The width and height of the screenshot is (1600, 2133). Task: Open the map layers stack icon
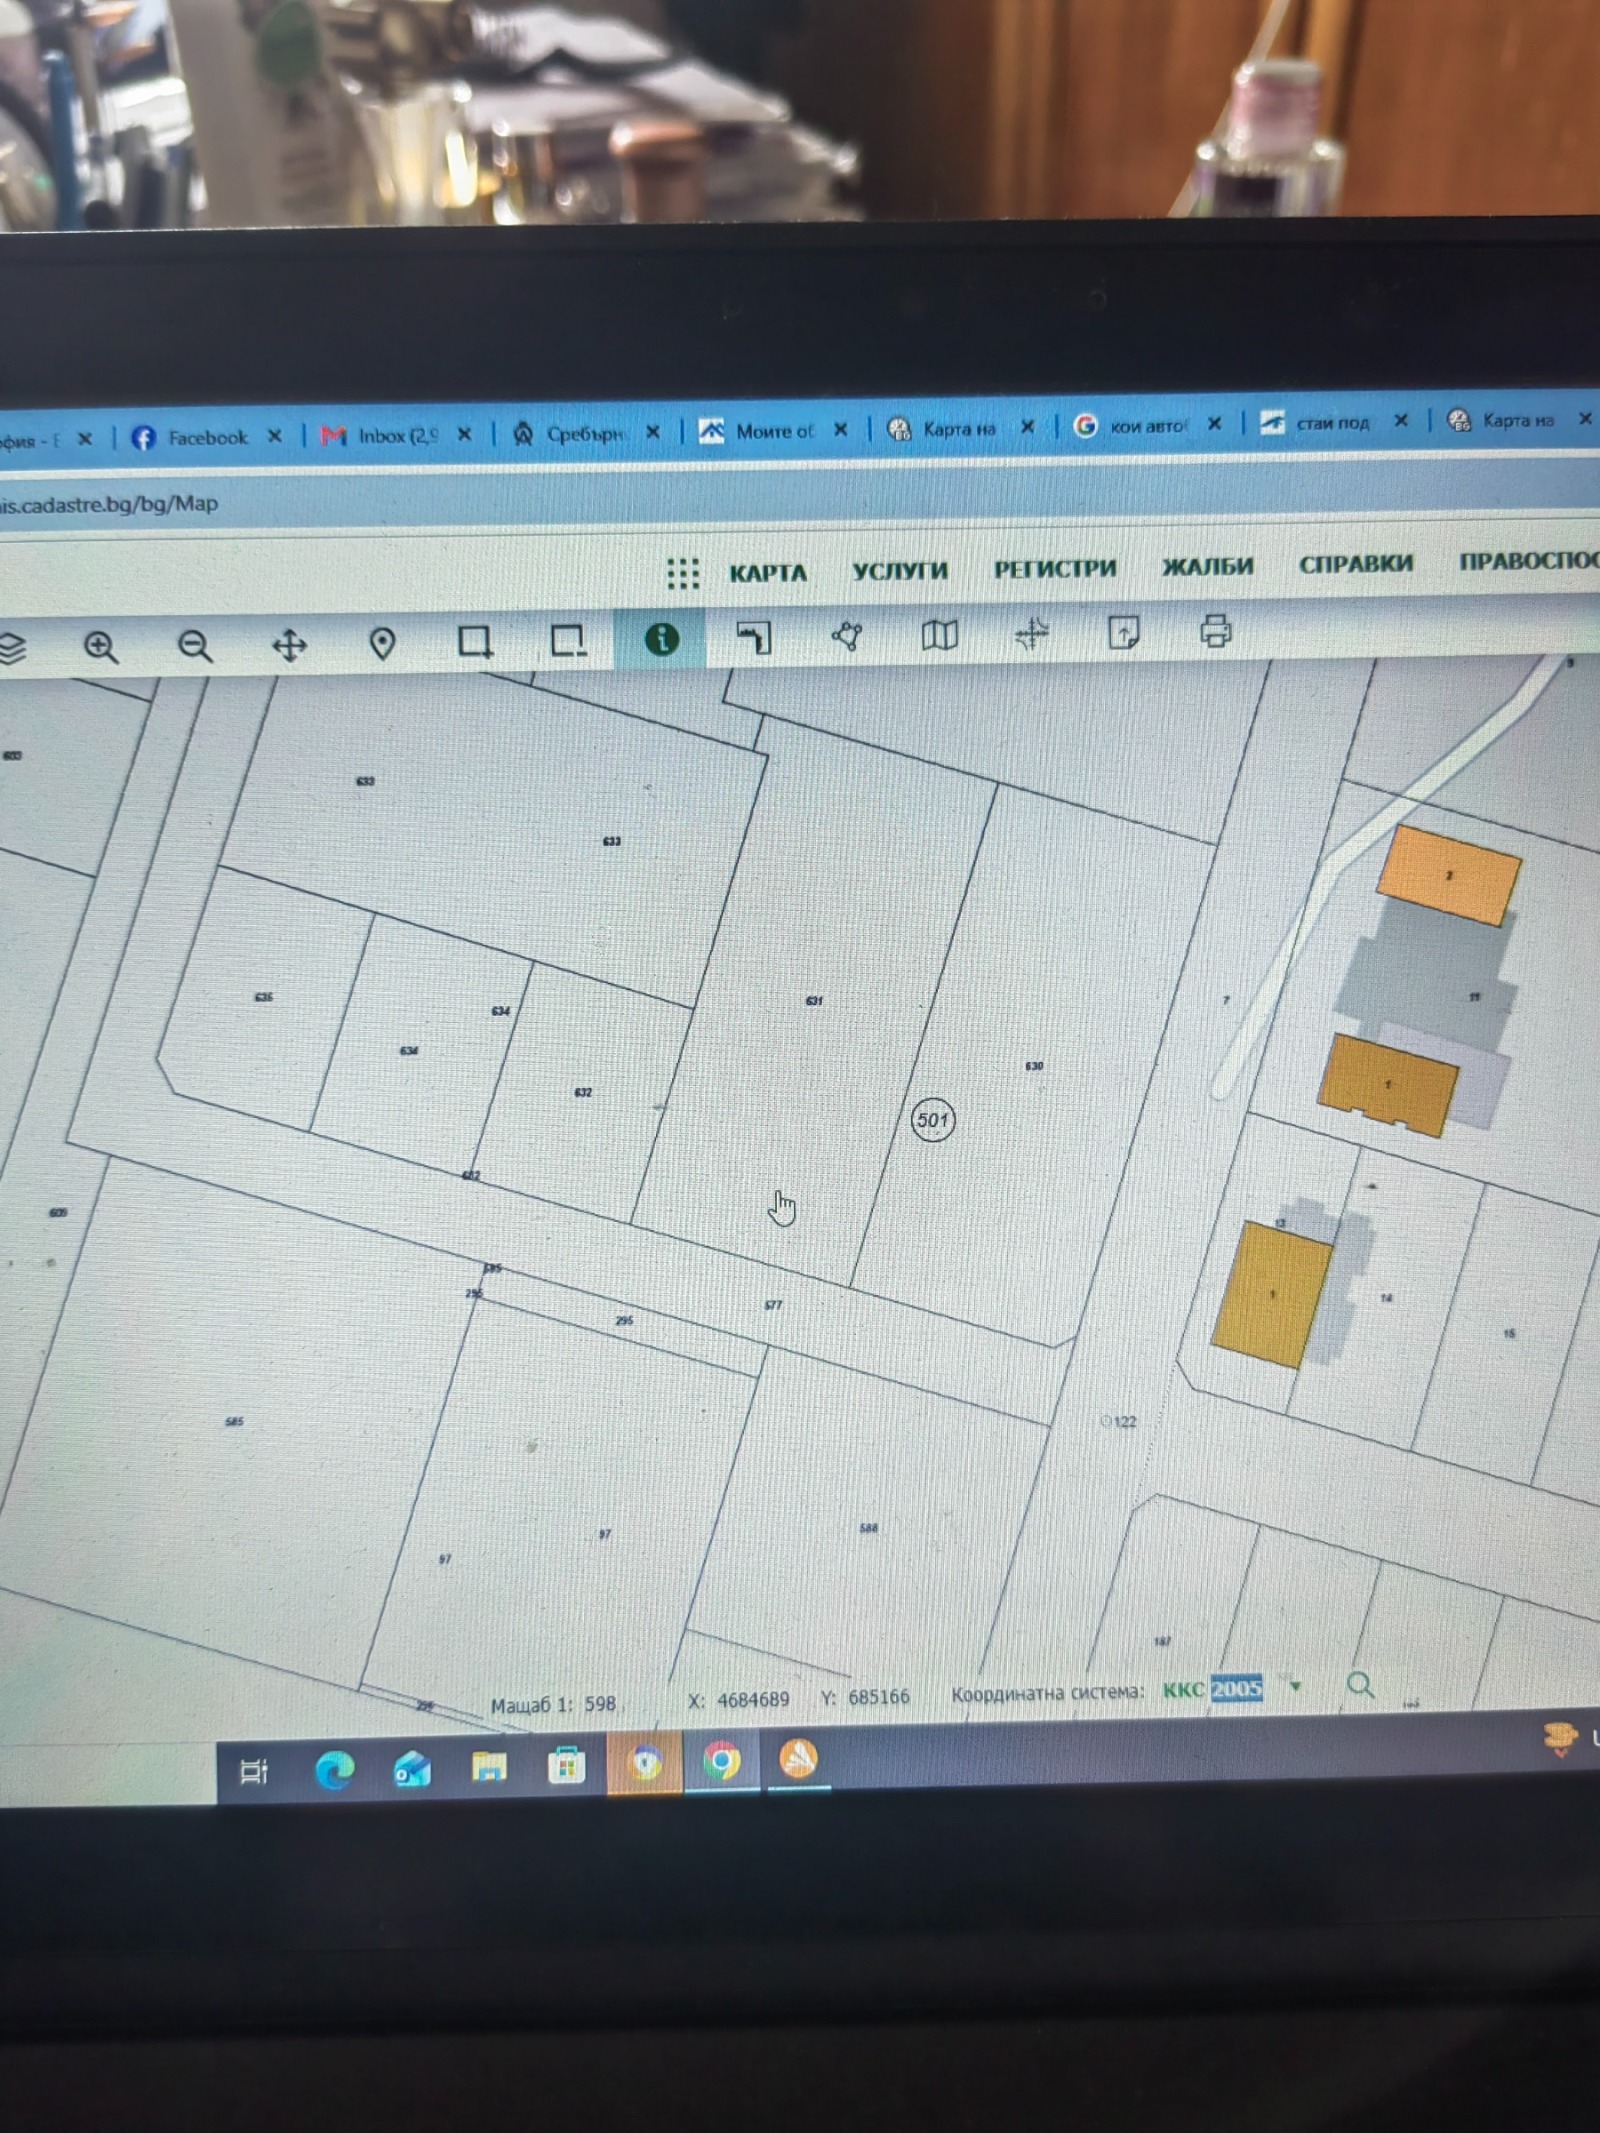click(x=11, y=649)
